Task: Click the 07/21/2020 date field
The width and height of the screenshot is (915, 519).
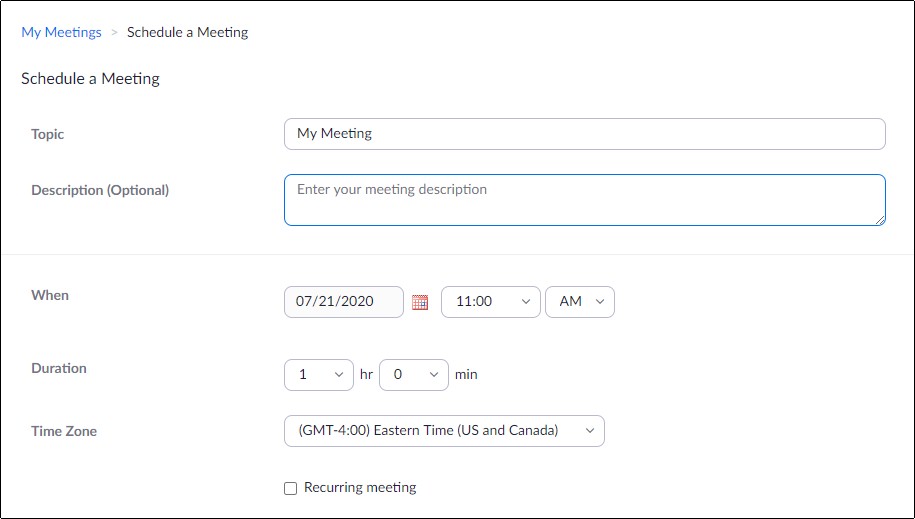Action: (x=344, y=302)
